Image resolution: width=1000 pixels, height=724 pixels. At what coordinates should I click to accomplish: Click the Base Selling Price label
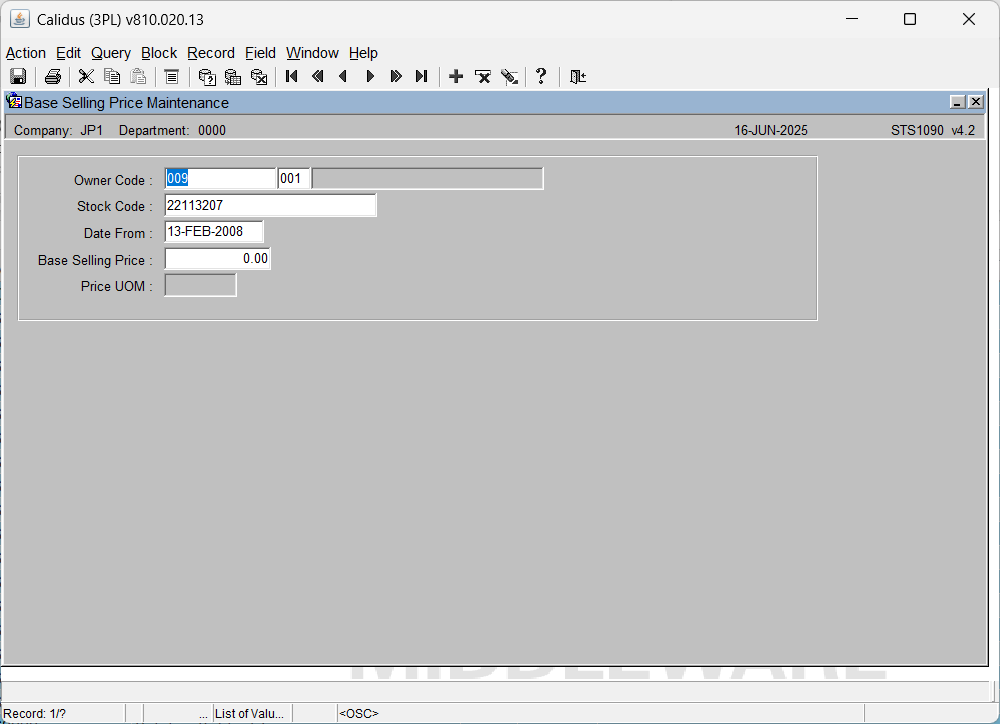[95, 260]
